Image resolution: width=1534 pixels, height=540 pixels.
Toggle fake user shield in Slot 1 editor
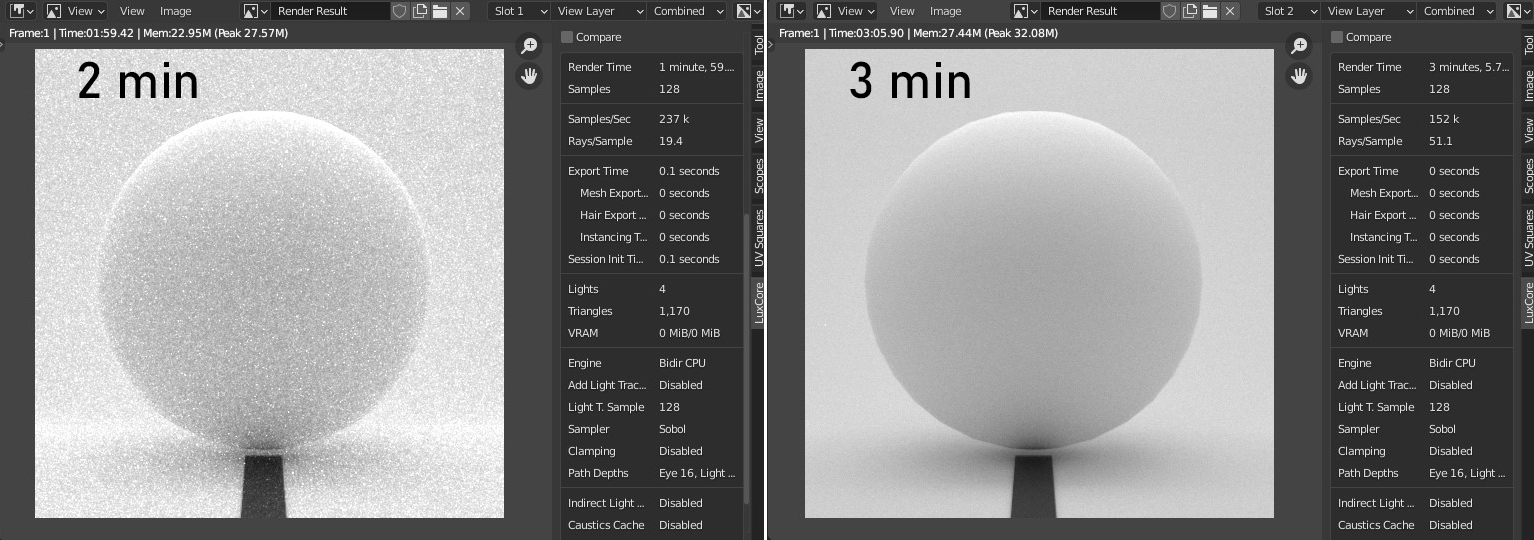pyautogui.click(x=399, y=11)
